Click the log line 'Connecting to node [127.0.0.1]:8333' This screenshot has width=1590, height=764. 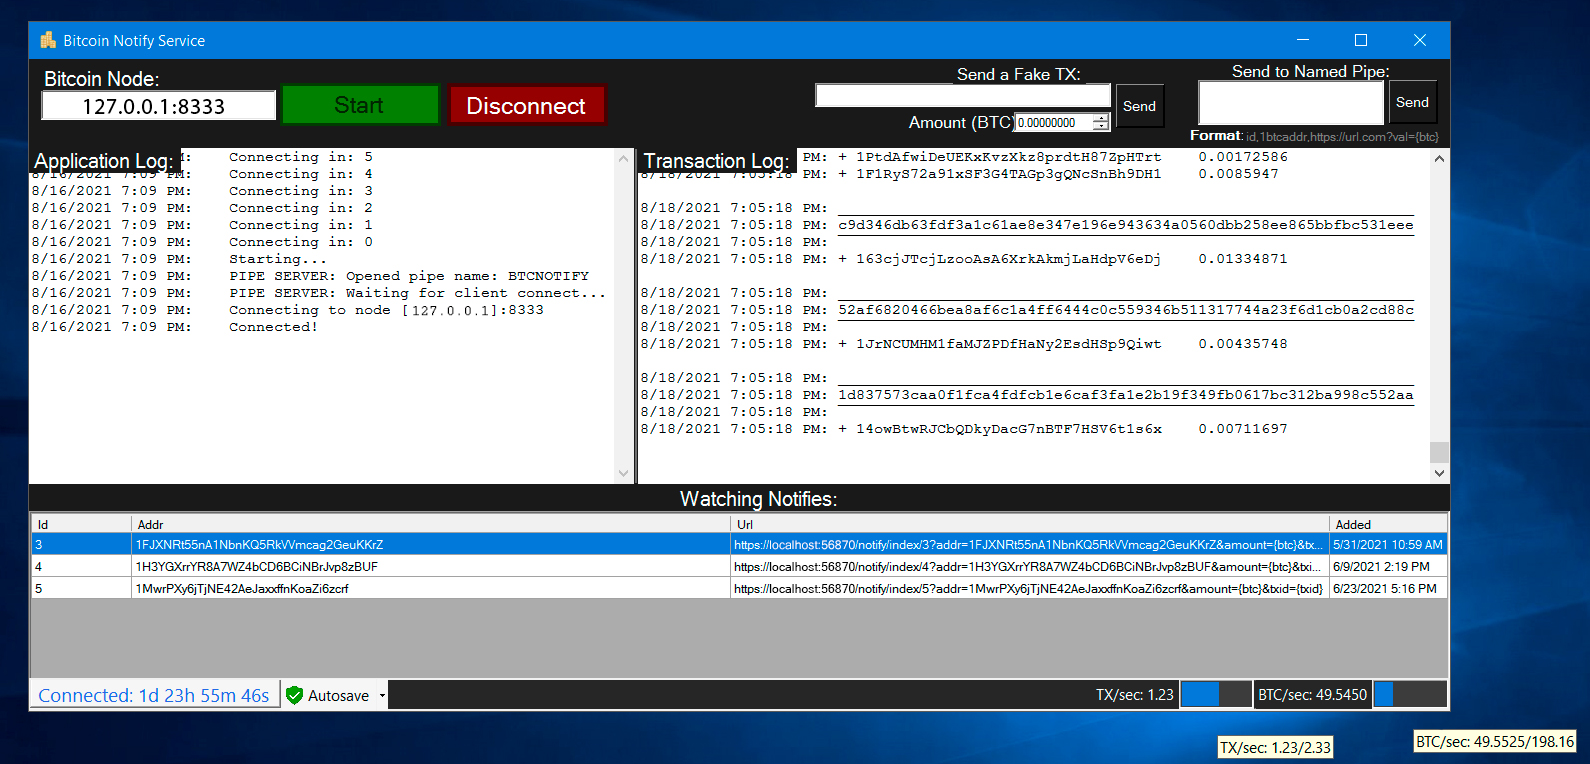(x=386, y=310)
